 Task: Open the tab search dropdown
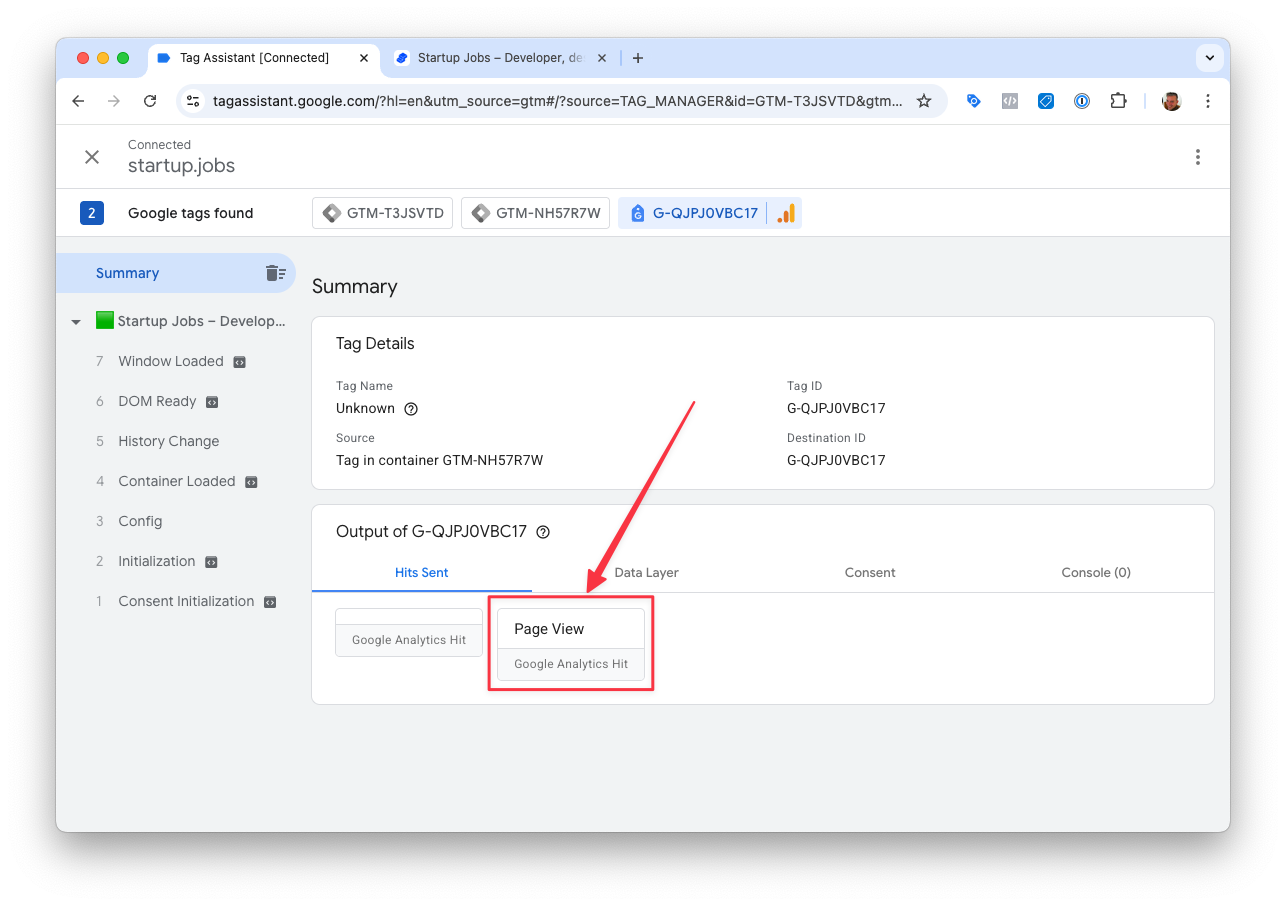click(1210, 58)
